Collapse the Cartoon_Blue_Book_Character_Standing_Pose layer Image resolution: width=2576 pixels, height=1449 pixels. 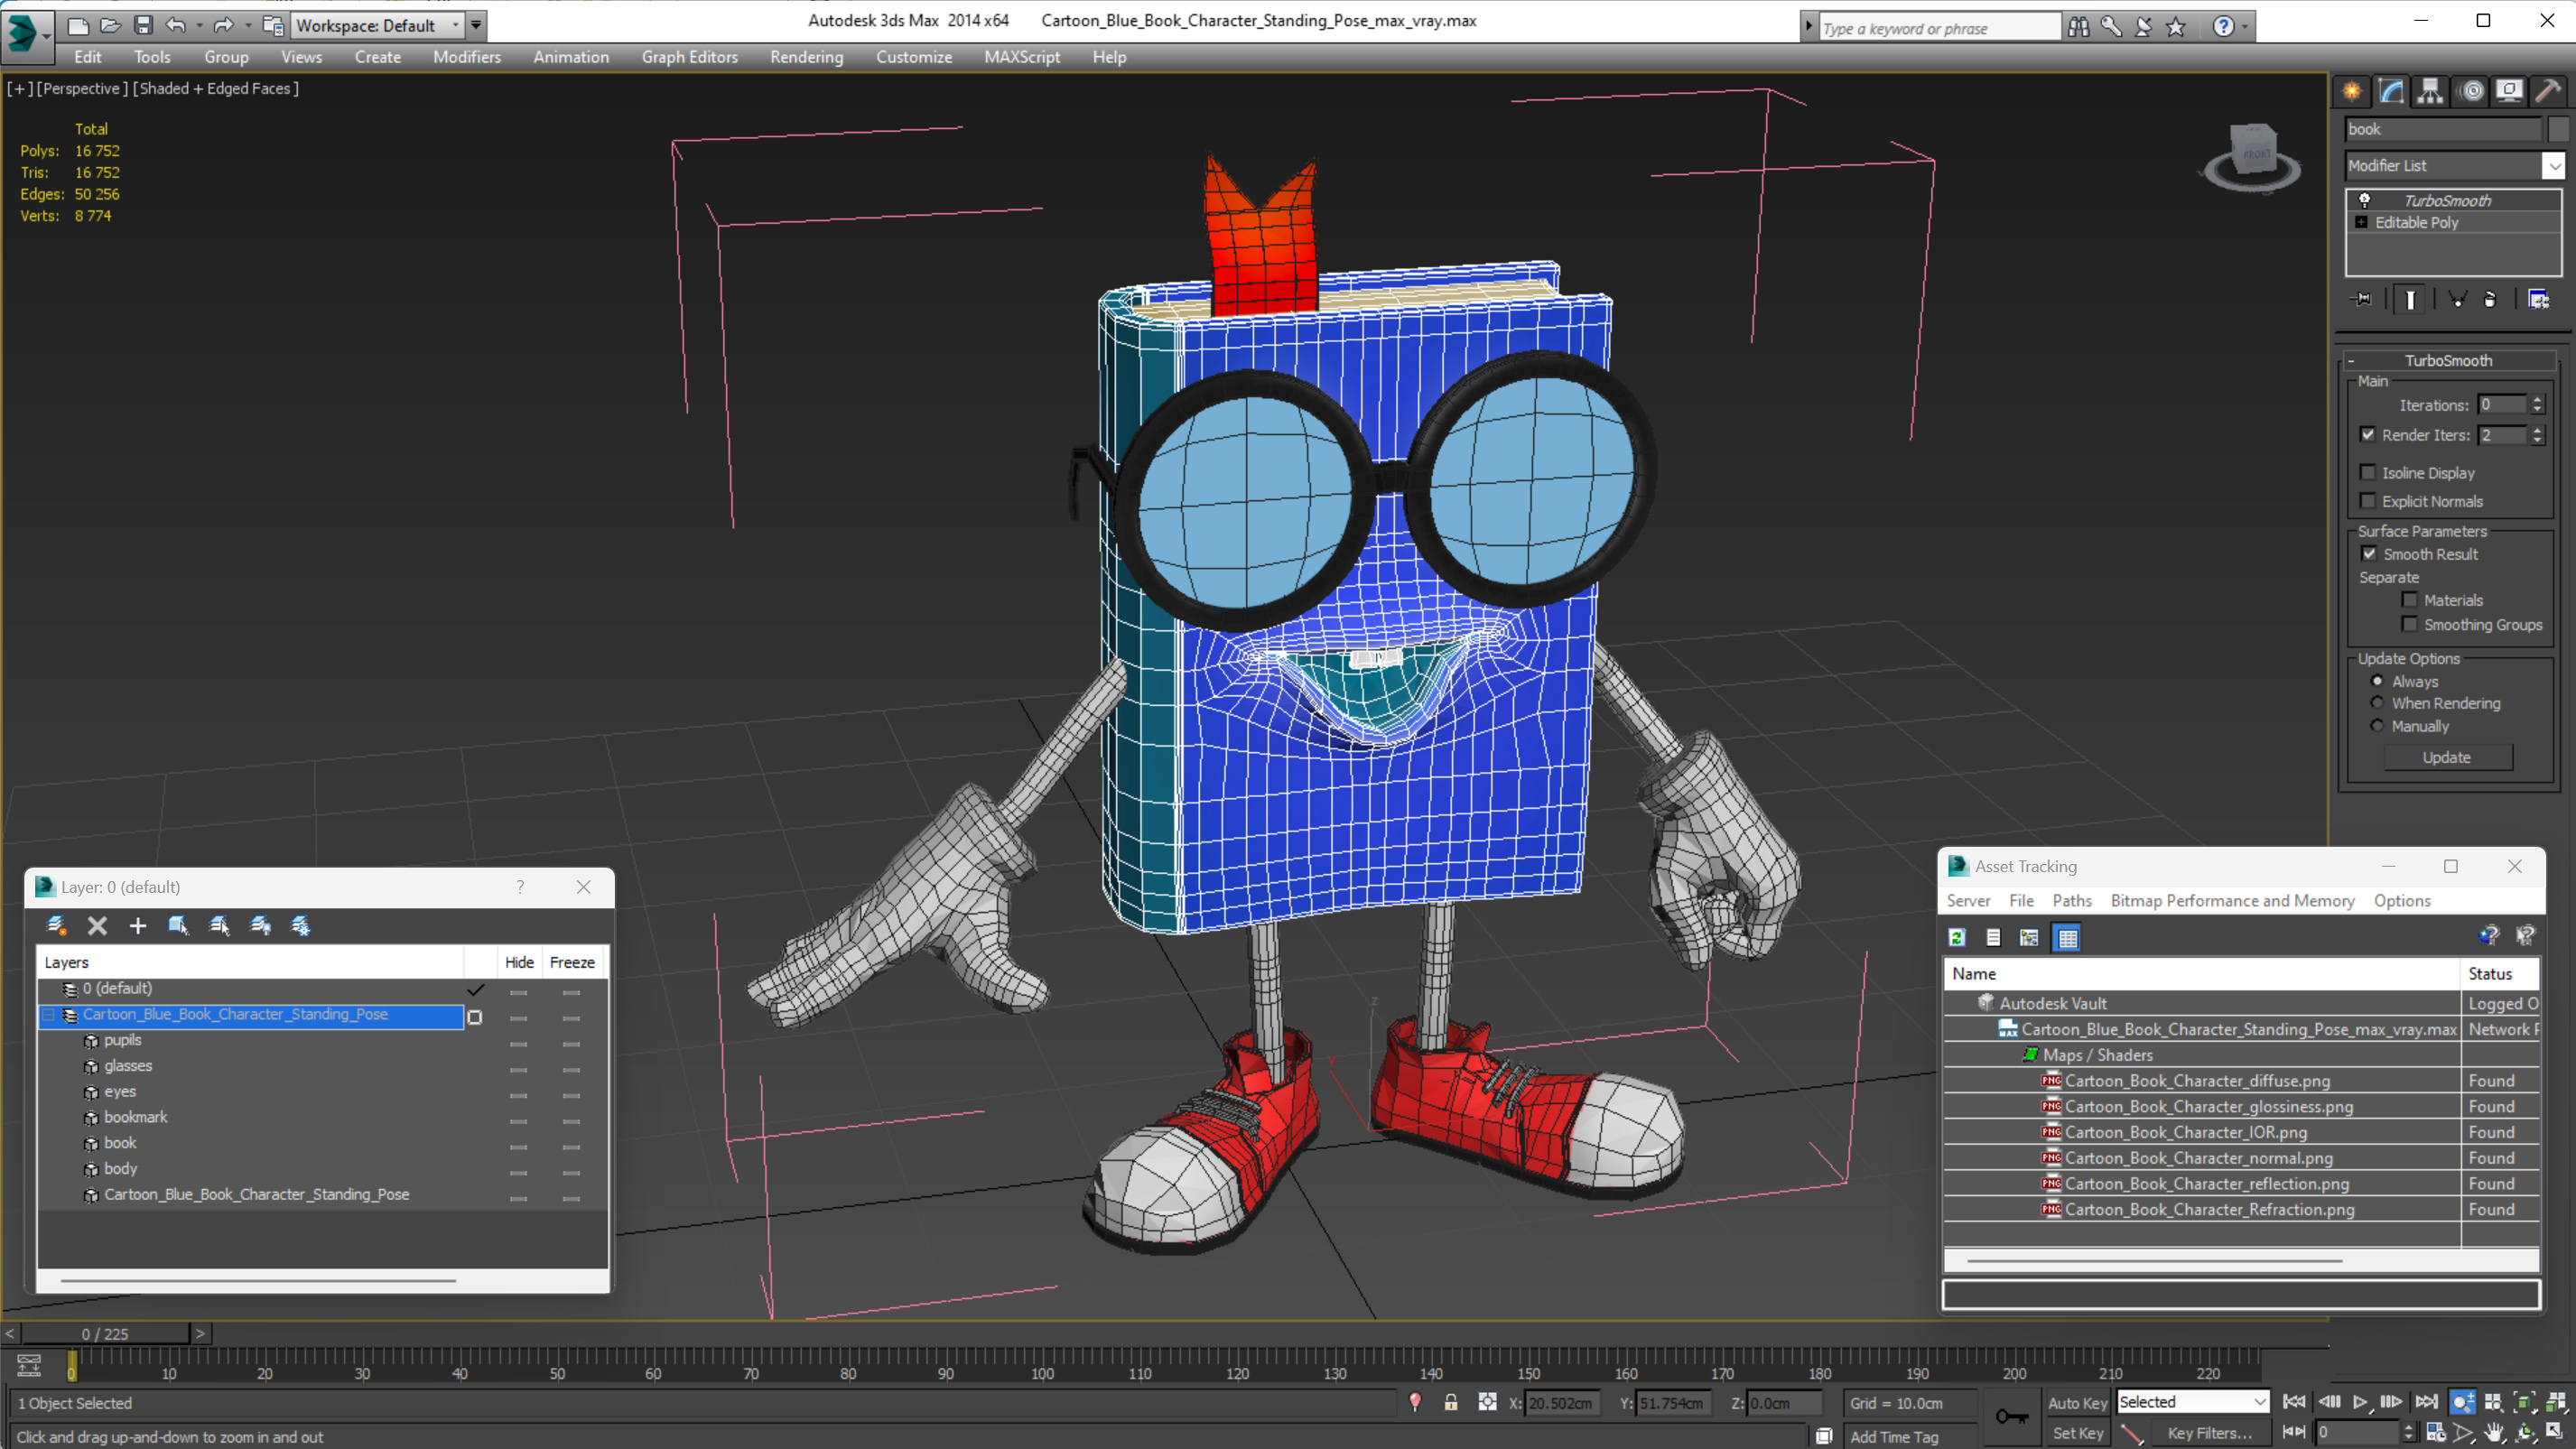[x=48, y=1014]
